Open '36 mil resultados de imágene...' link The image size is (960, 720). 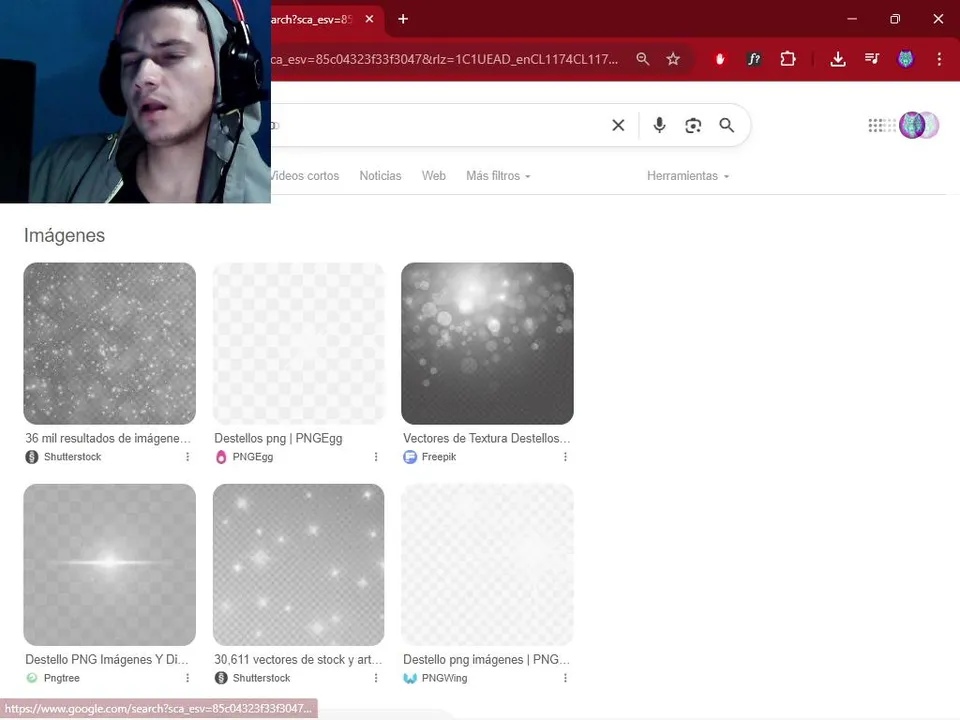108,438
